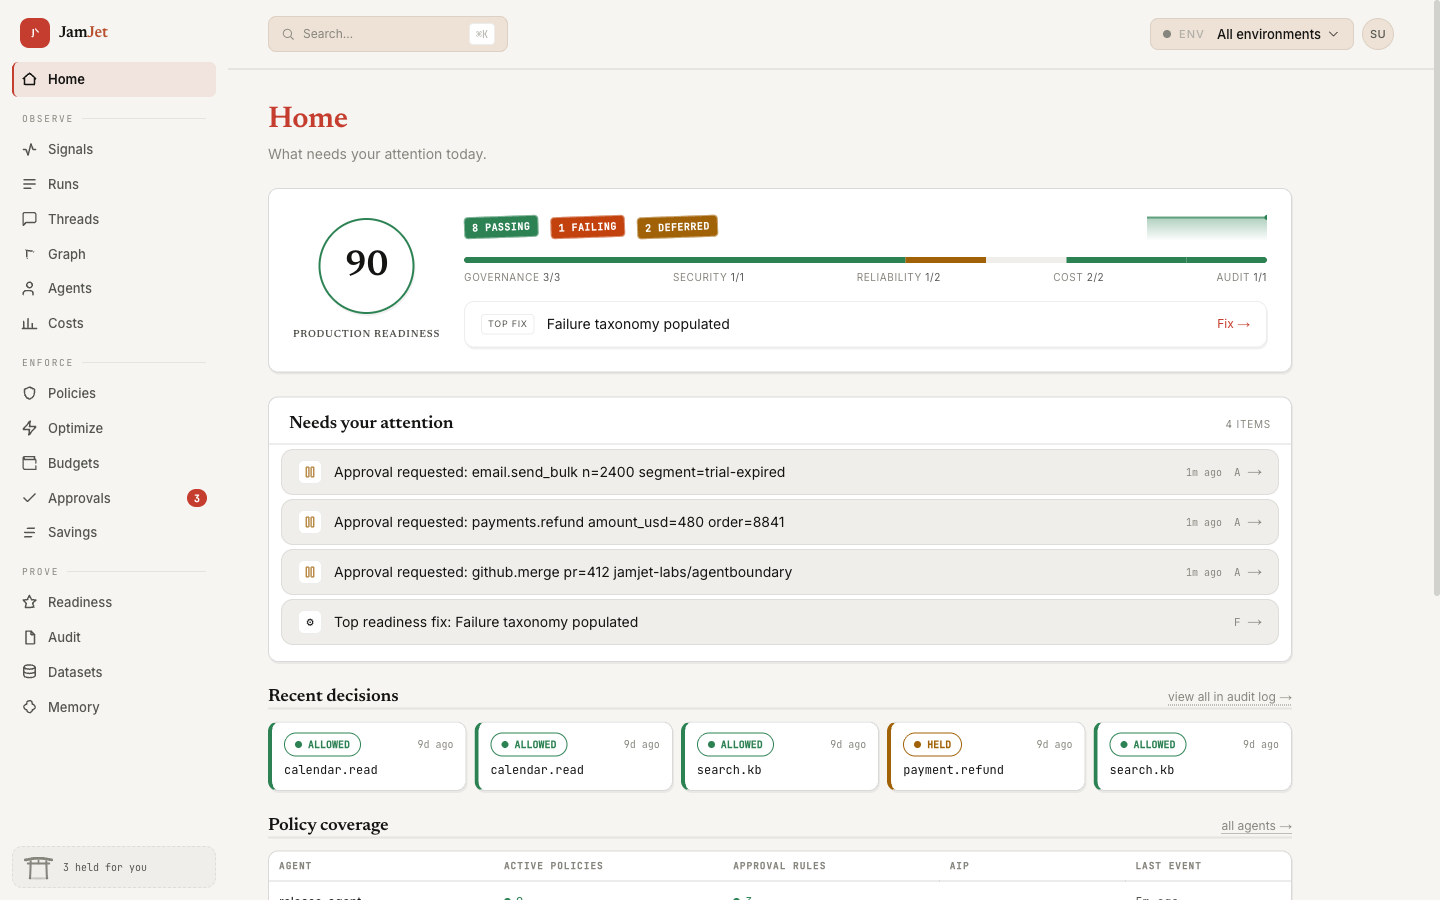Image resolution: width=1440 pixels, height=900 pixels.
Task: Click the JamJet logo icon
Action: point(35,33)
